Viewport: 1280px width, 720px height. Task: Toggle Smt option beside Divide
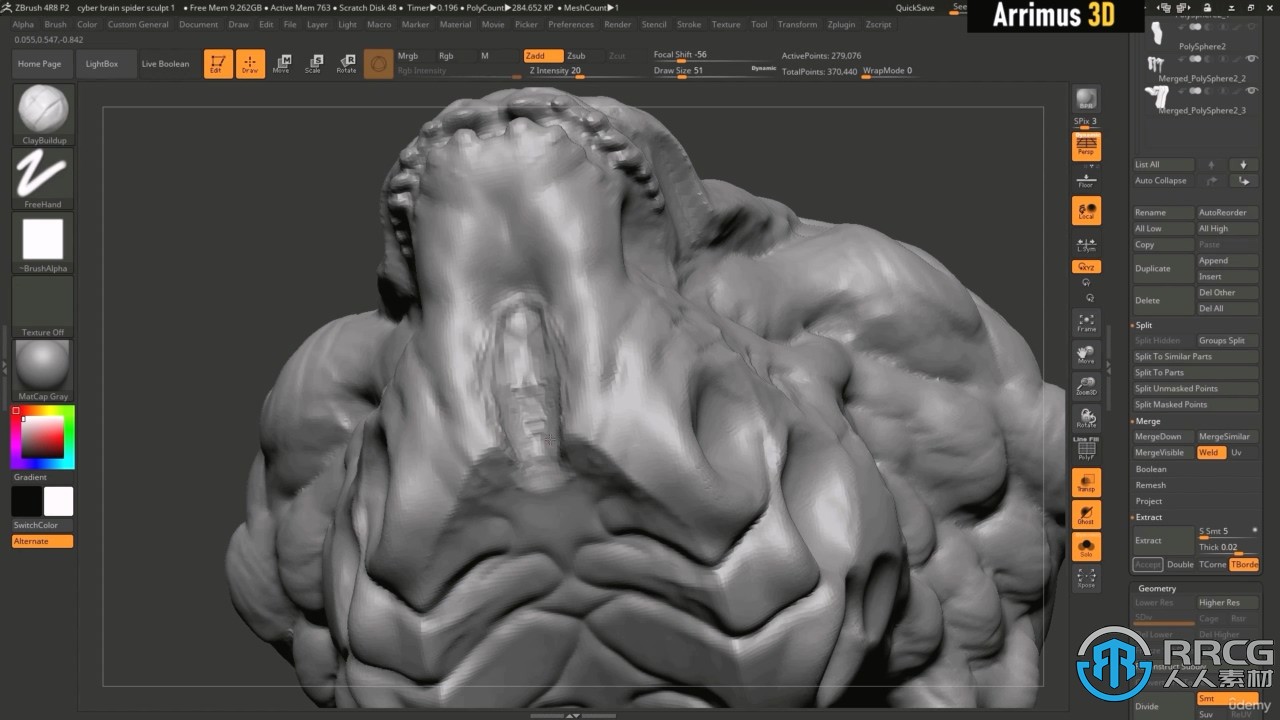1227,699
